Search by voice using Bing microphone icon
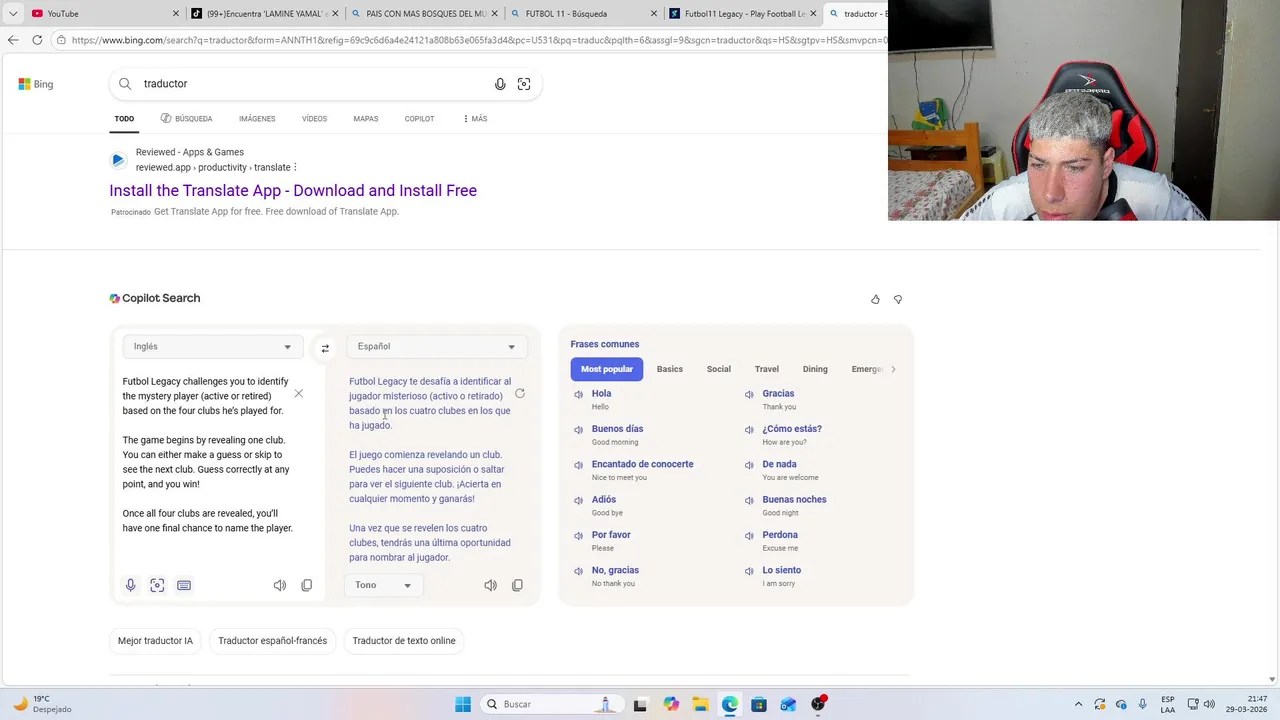Screen dimensions: 1280x720 [x=500, y=84]
